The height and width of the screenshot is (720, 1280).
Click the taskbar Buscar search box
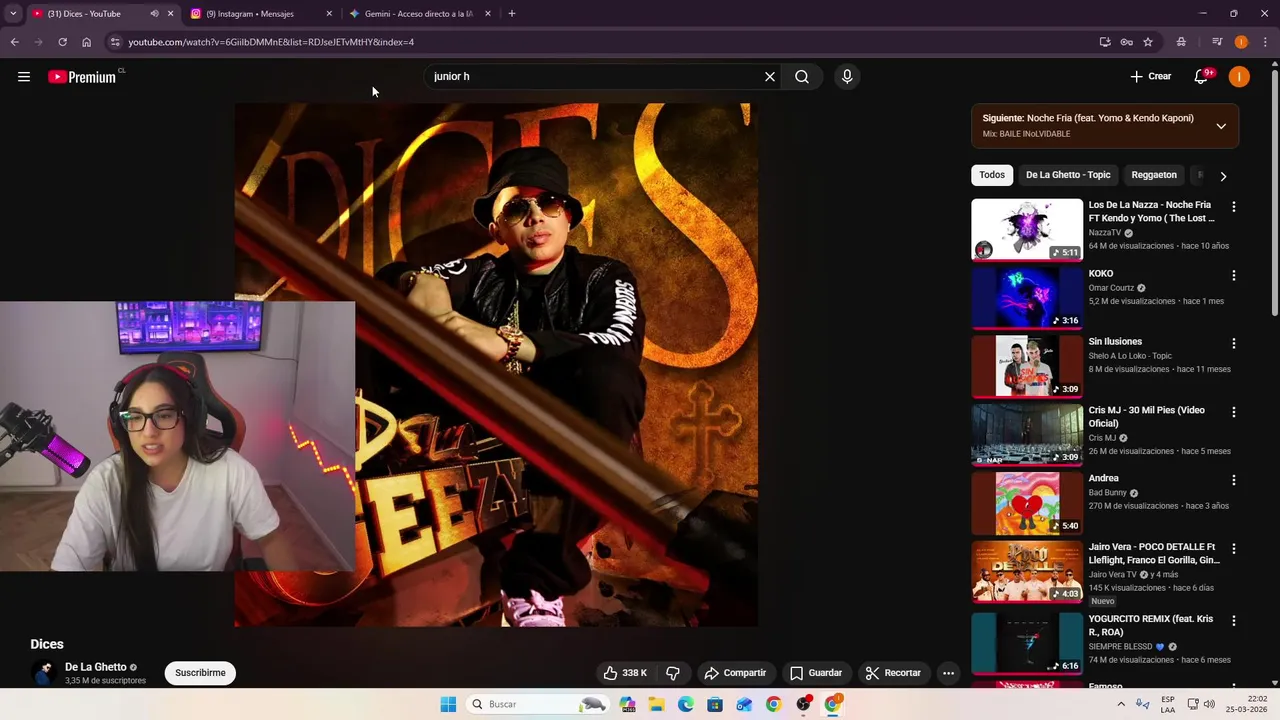click(x=540, y=704)
